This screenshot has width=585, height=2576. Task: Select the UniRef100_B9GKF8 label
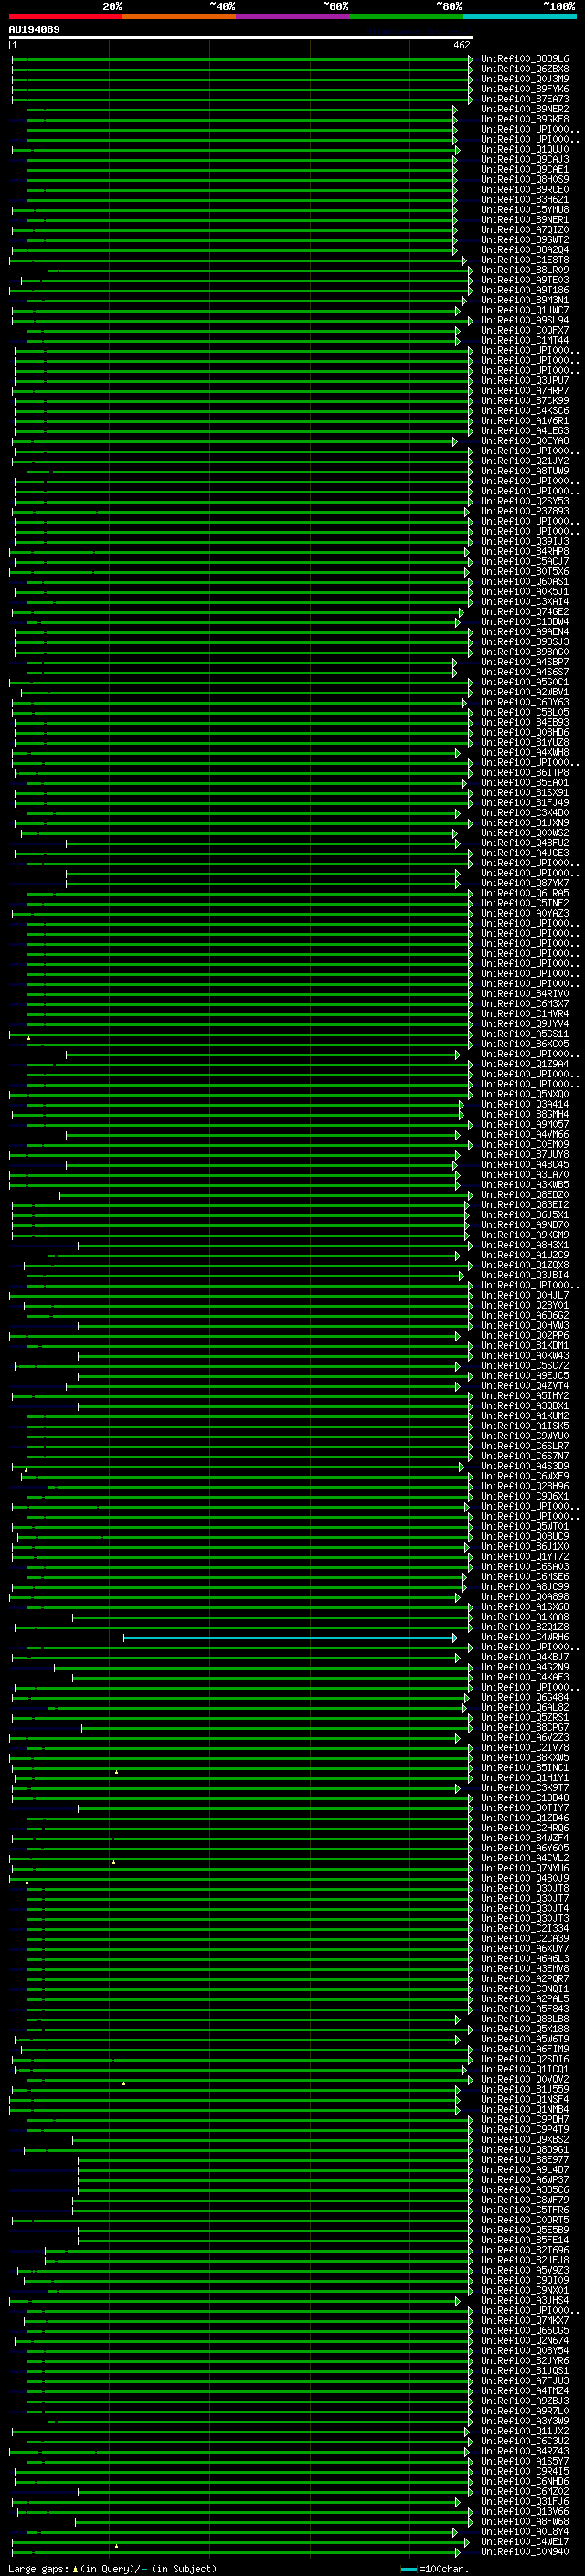(525, 119)
